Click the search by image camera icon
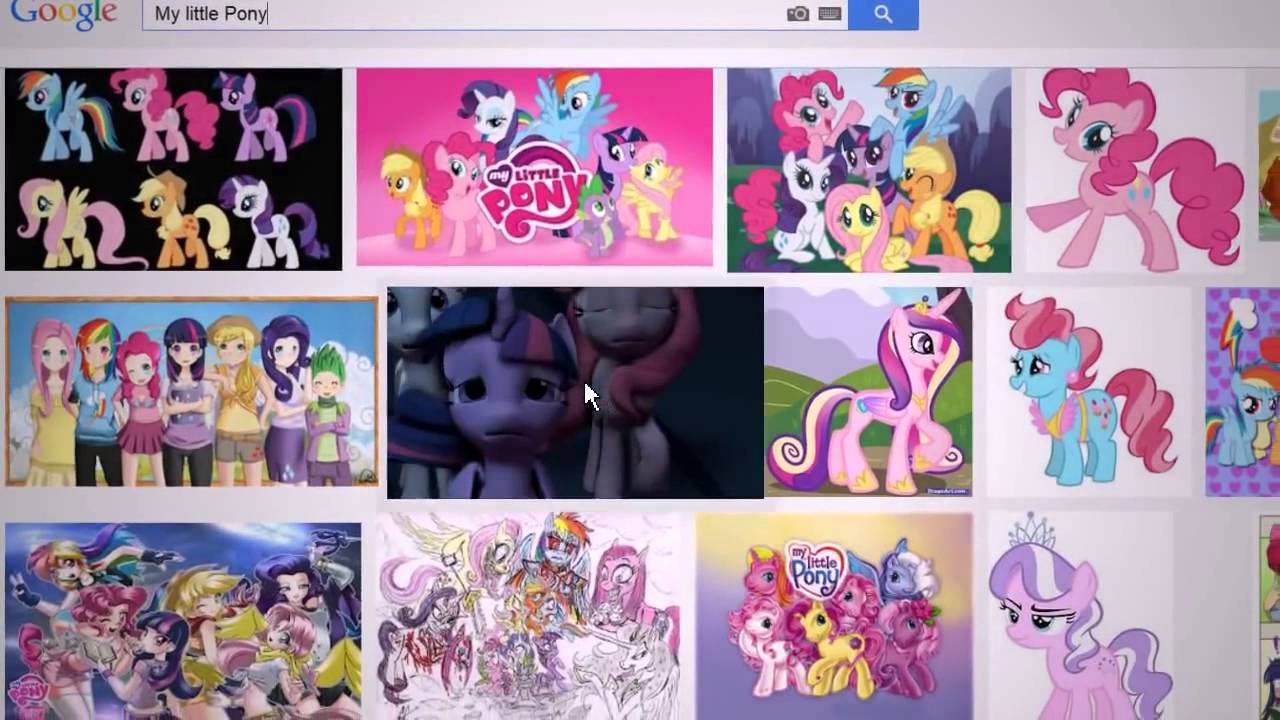This screenshot has height=720, width=1280. click(x=798, y=14)
